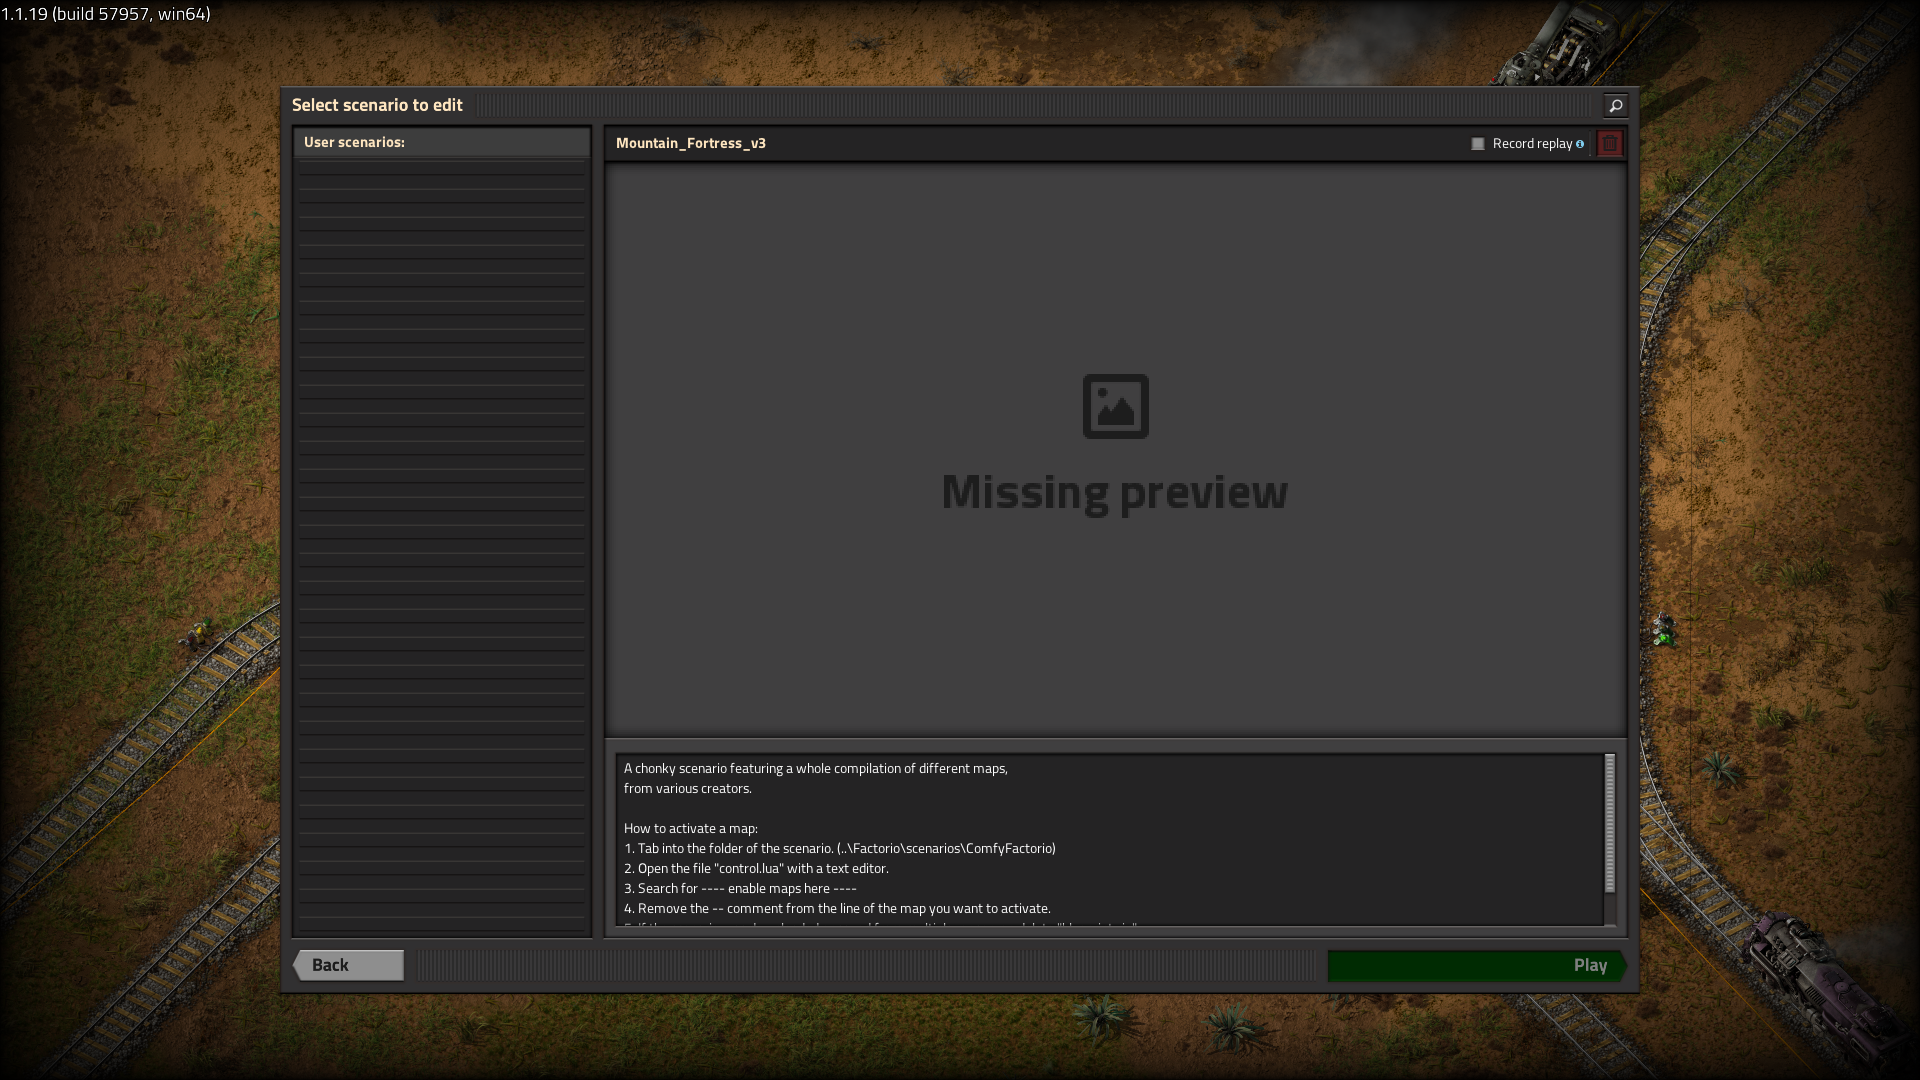Click the Record replay info icon

point(1580,144)
